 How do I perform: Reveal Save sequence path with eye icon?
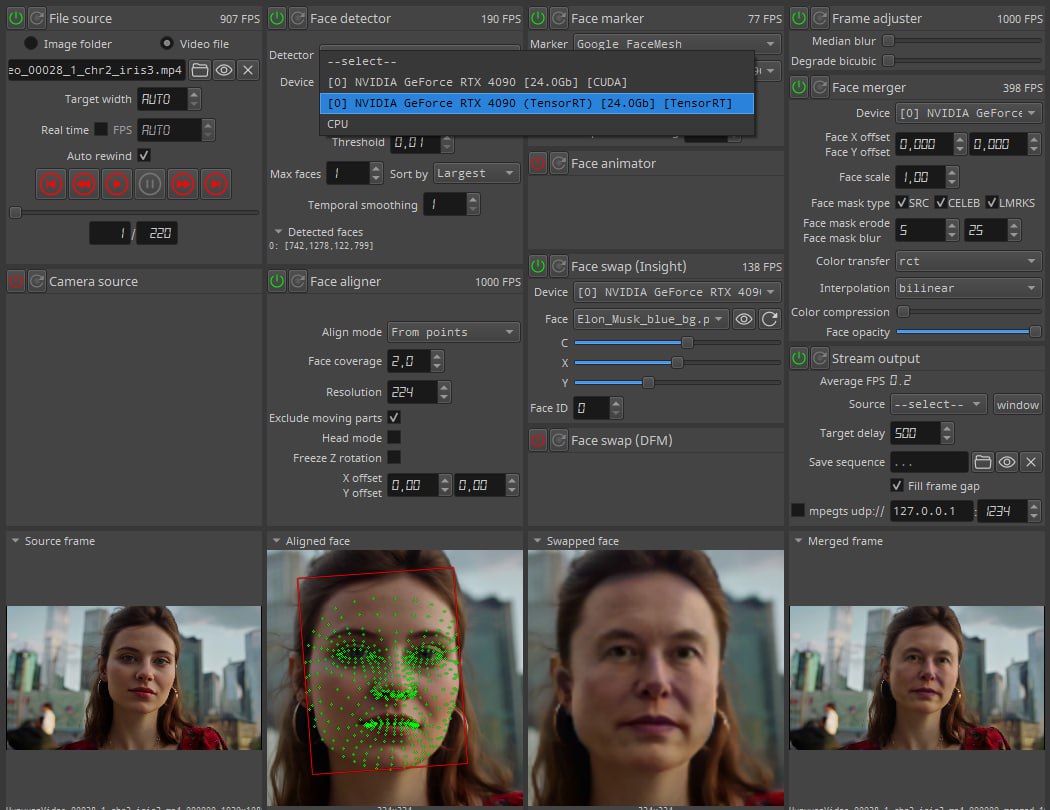[1007, 462]
